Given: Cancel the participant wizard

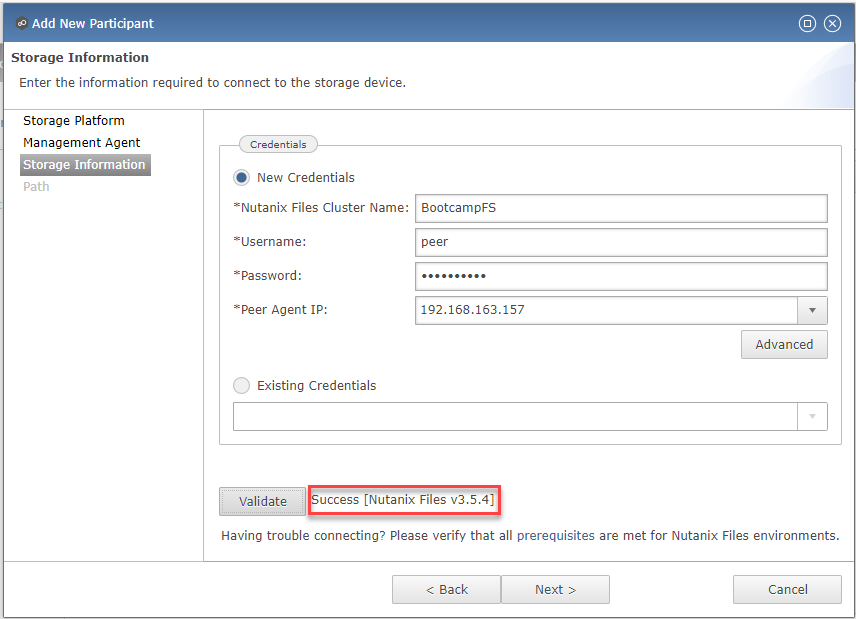Looking at the screenshot, I should [787, 590].
